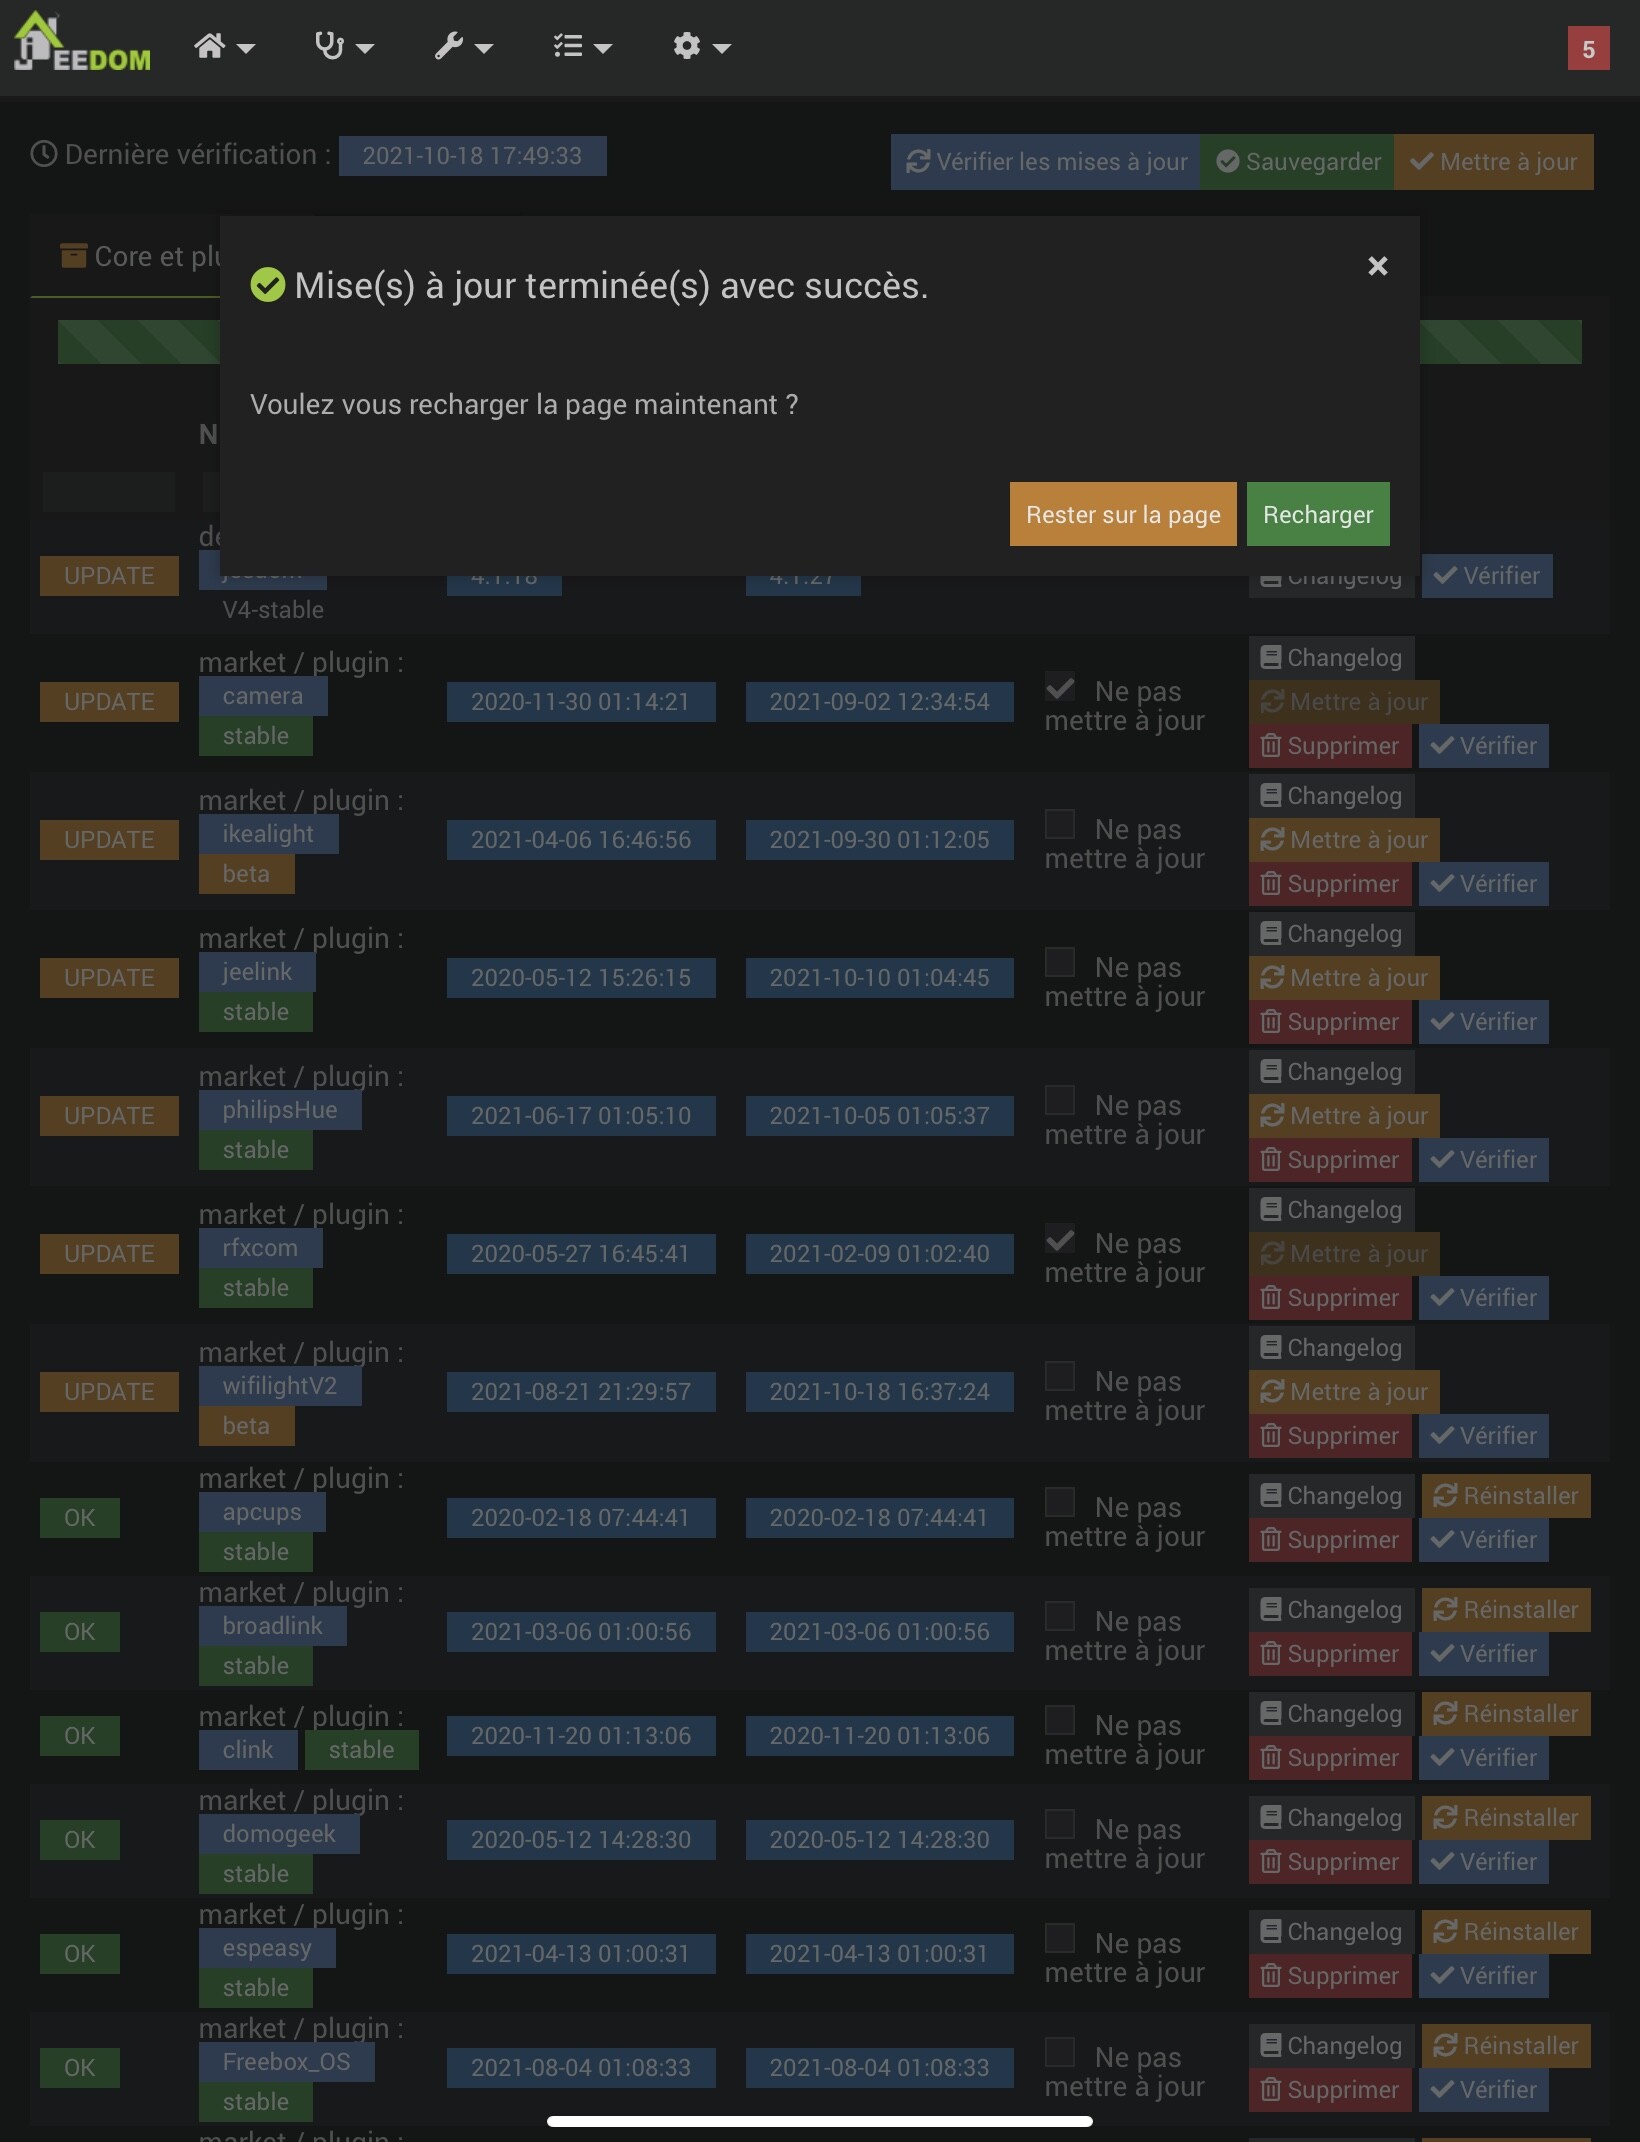Click Vérifier for Freebox_OS plugin
The height and width of the screenshot is (2142, 1640).
pos(1484,2090)
